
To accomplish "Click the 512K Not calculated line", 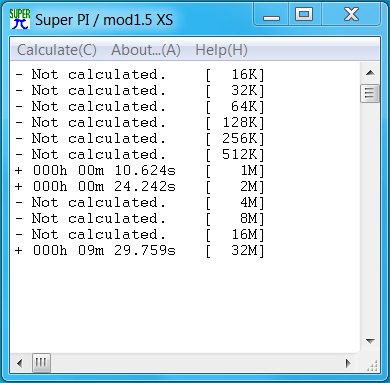I will (x=140, y=155).
